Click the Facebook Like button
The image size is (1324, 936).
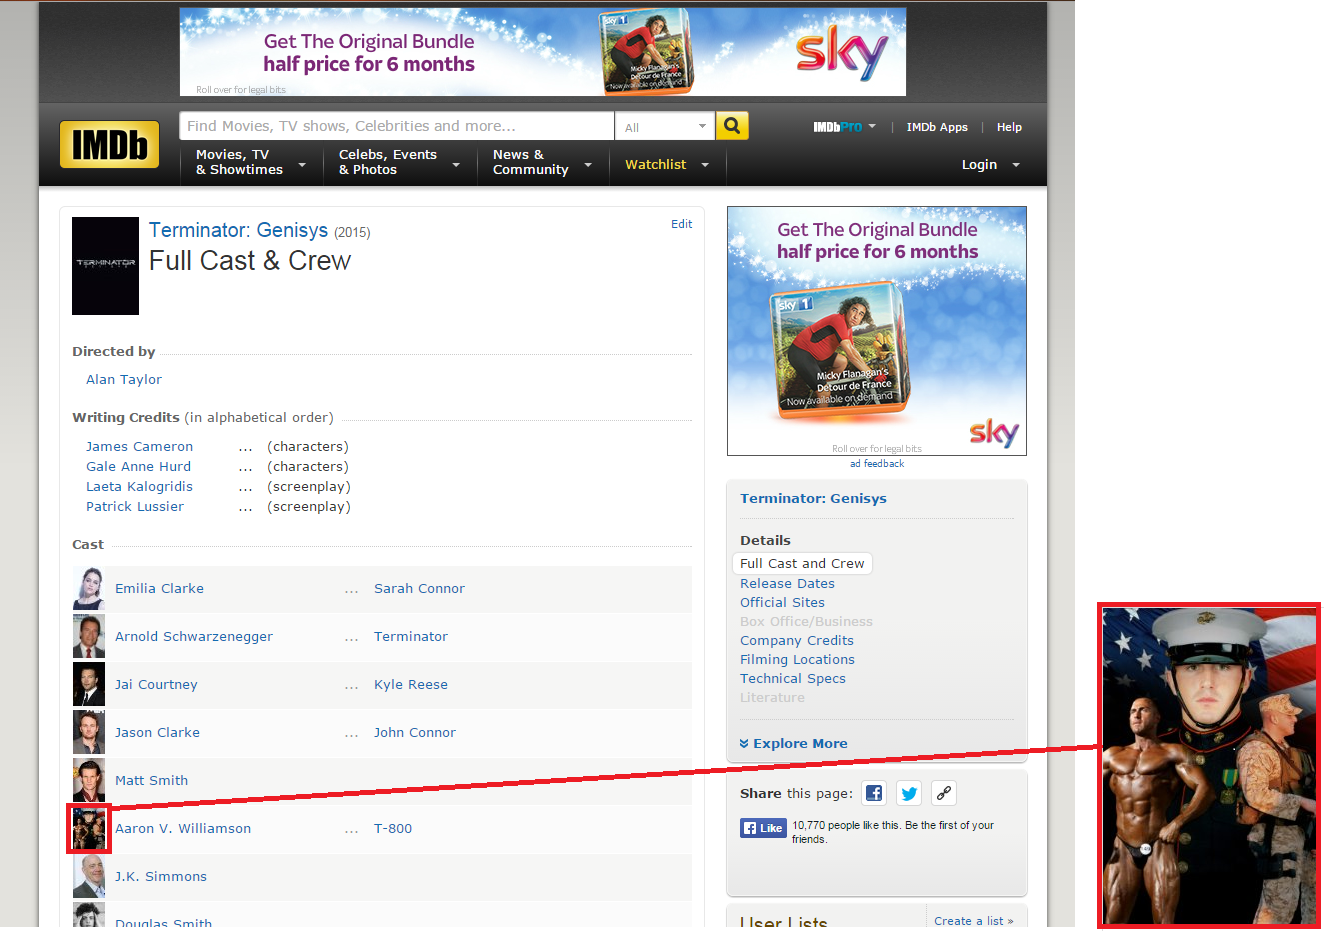point(763,828)
